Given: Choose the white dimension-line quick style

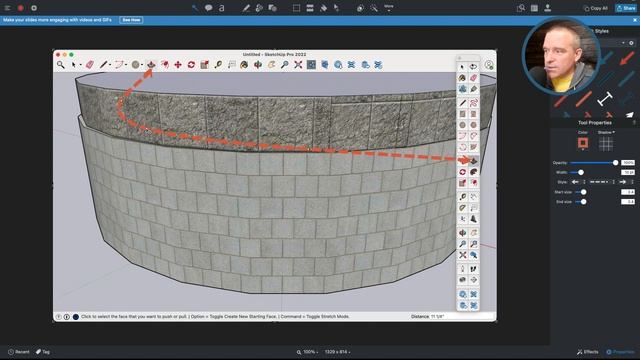Looking at the screenshot, I should click(605, 98).
